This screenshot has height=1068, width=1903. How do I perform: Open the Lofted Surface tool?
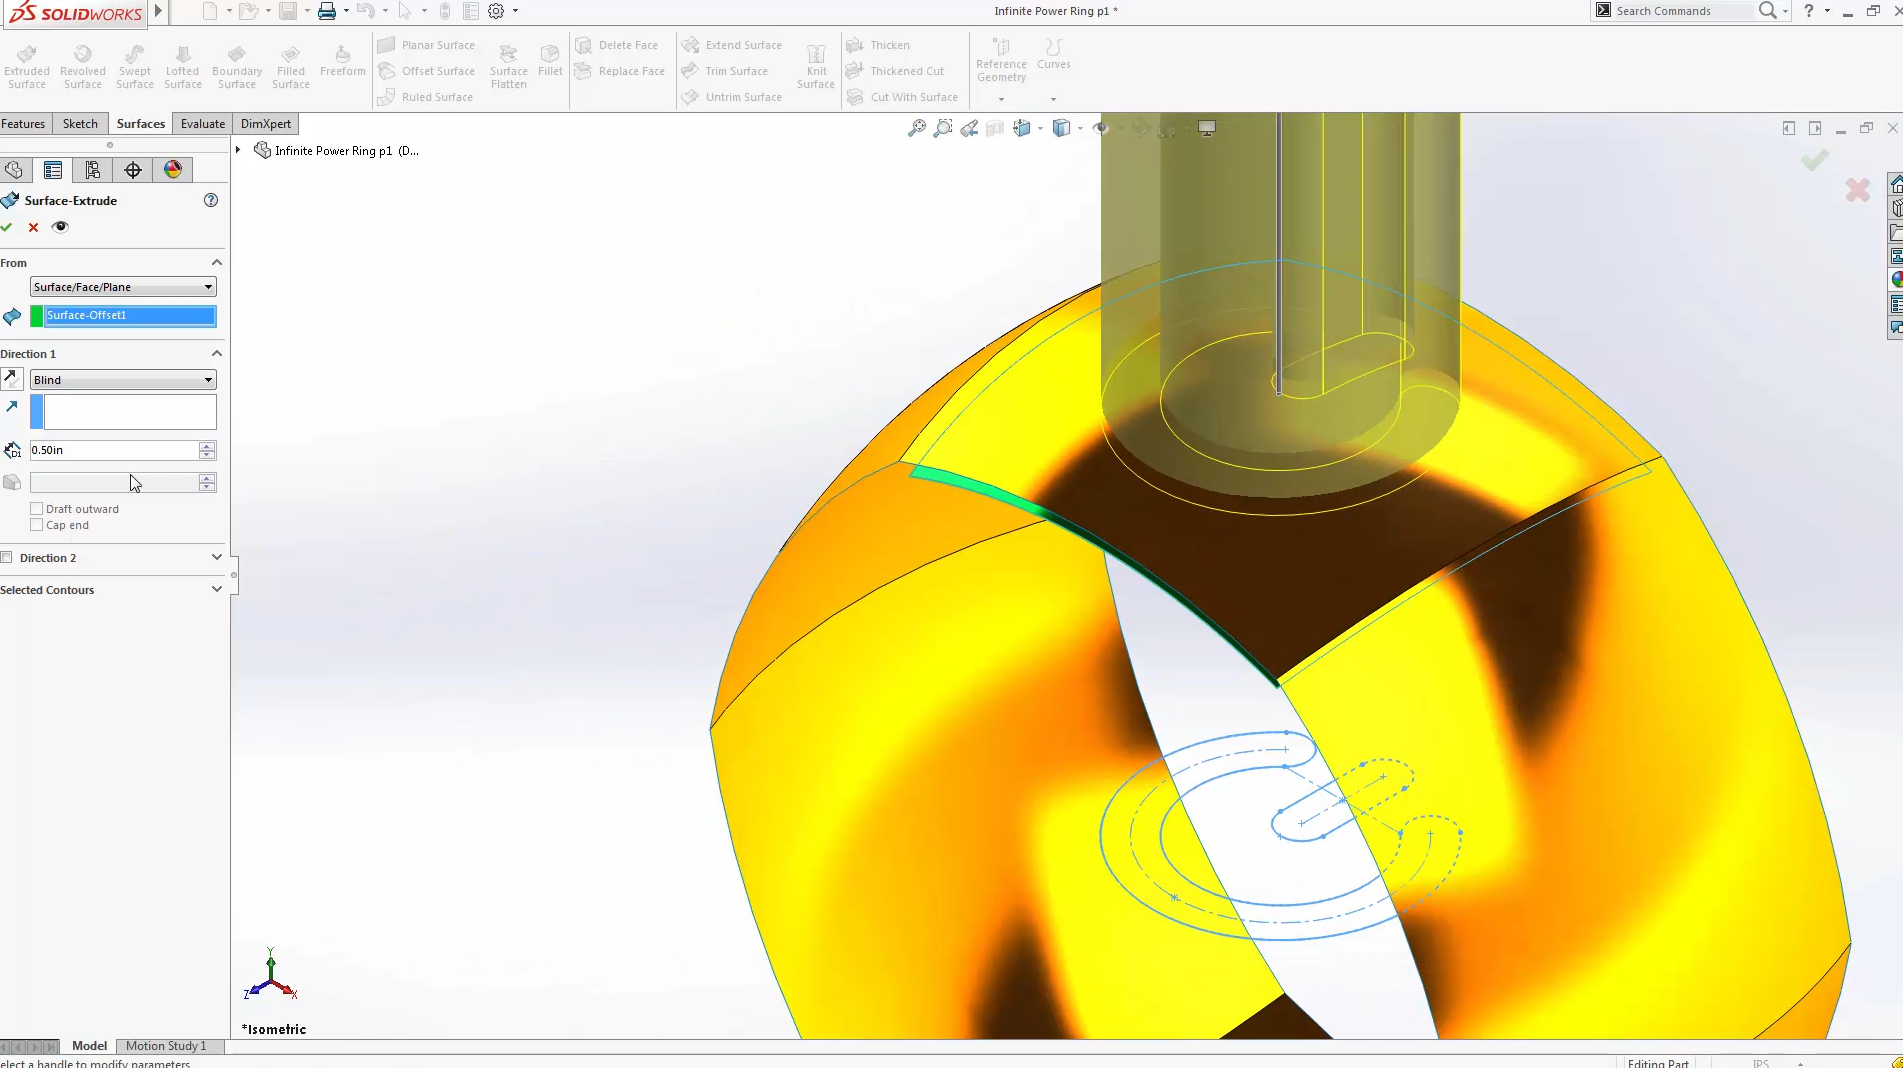tap(182, 64)
